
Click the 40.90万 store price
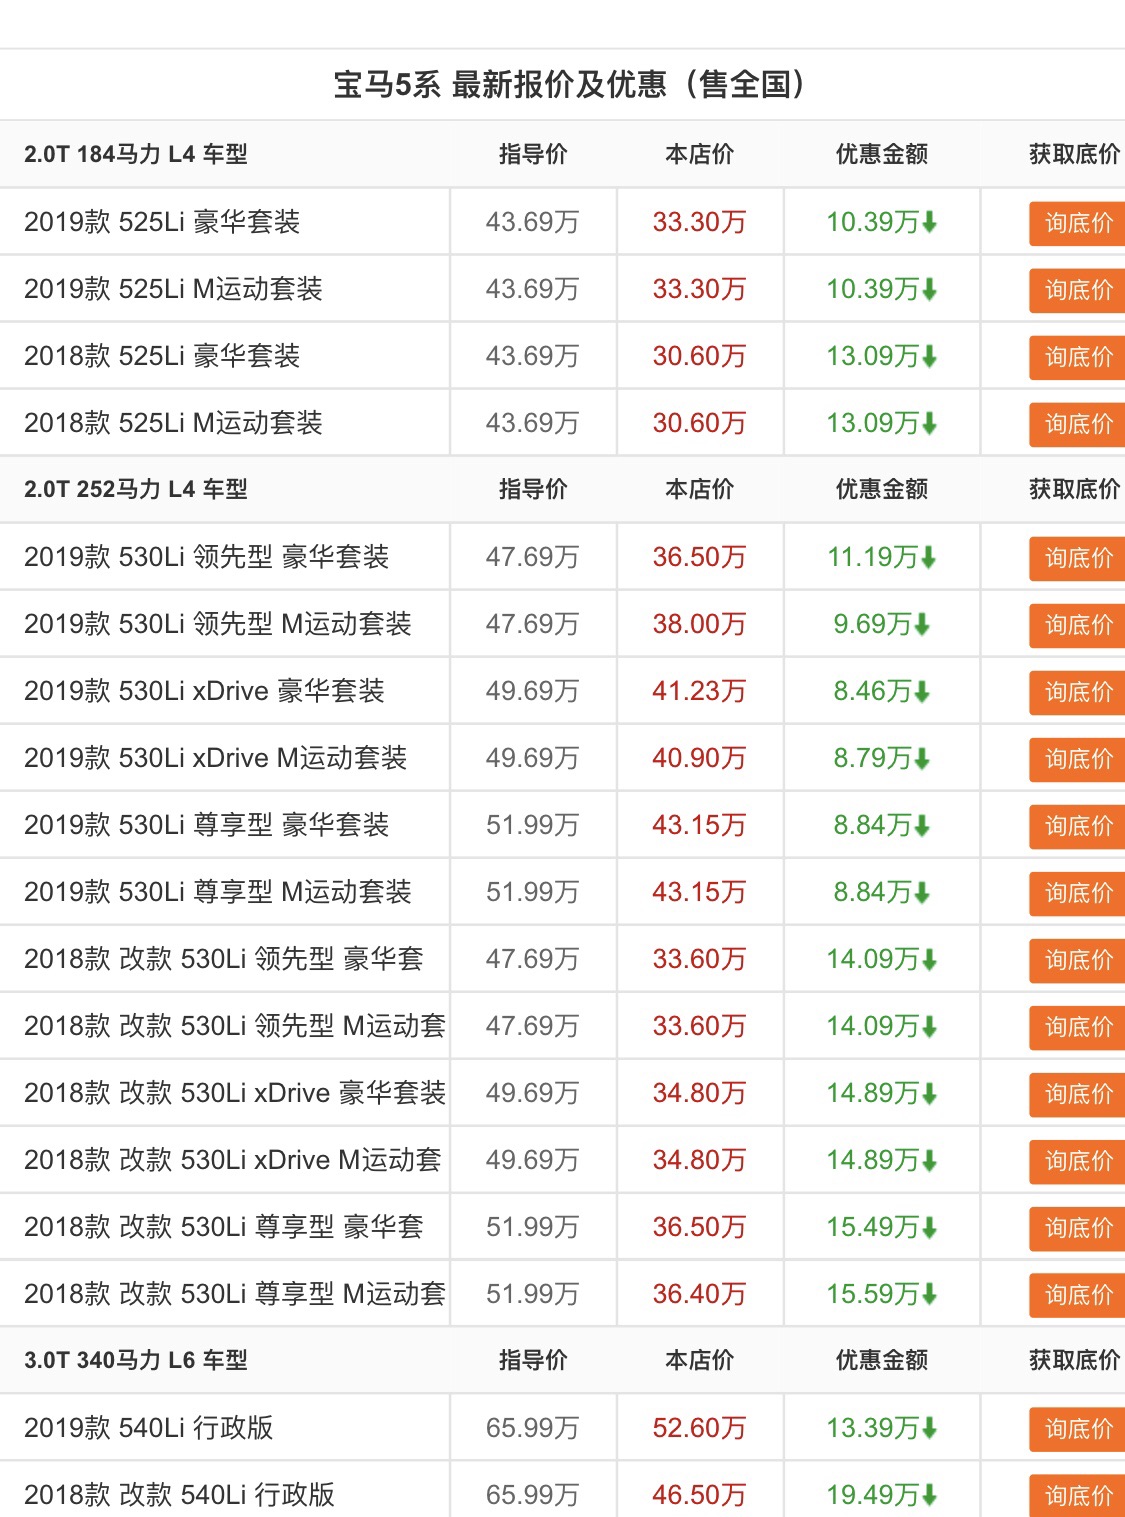point(700,758)
